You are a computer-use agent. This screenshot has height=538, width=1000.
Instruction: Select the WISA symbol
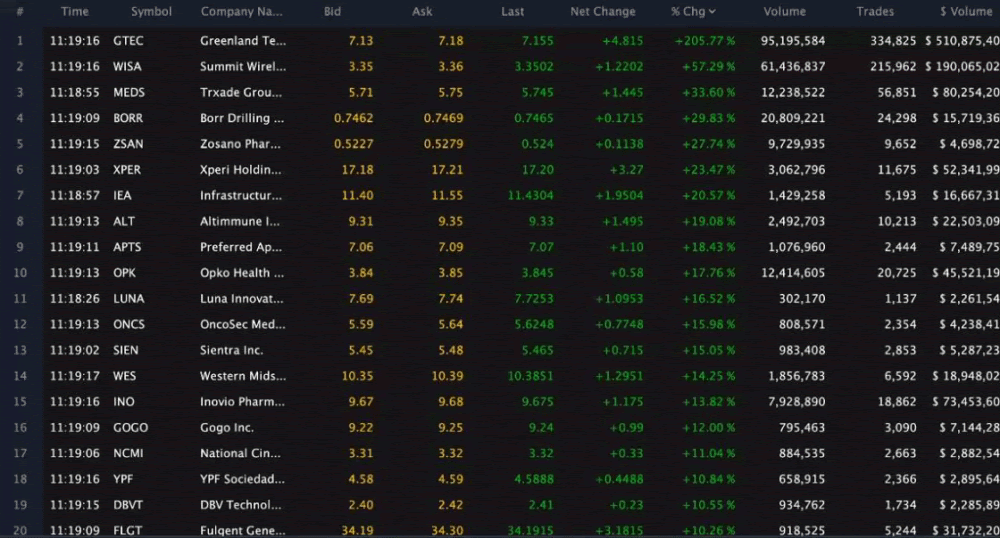pyautogui.click(x=127, y=66)
